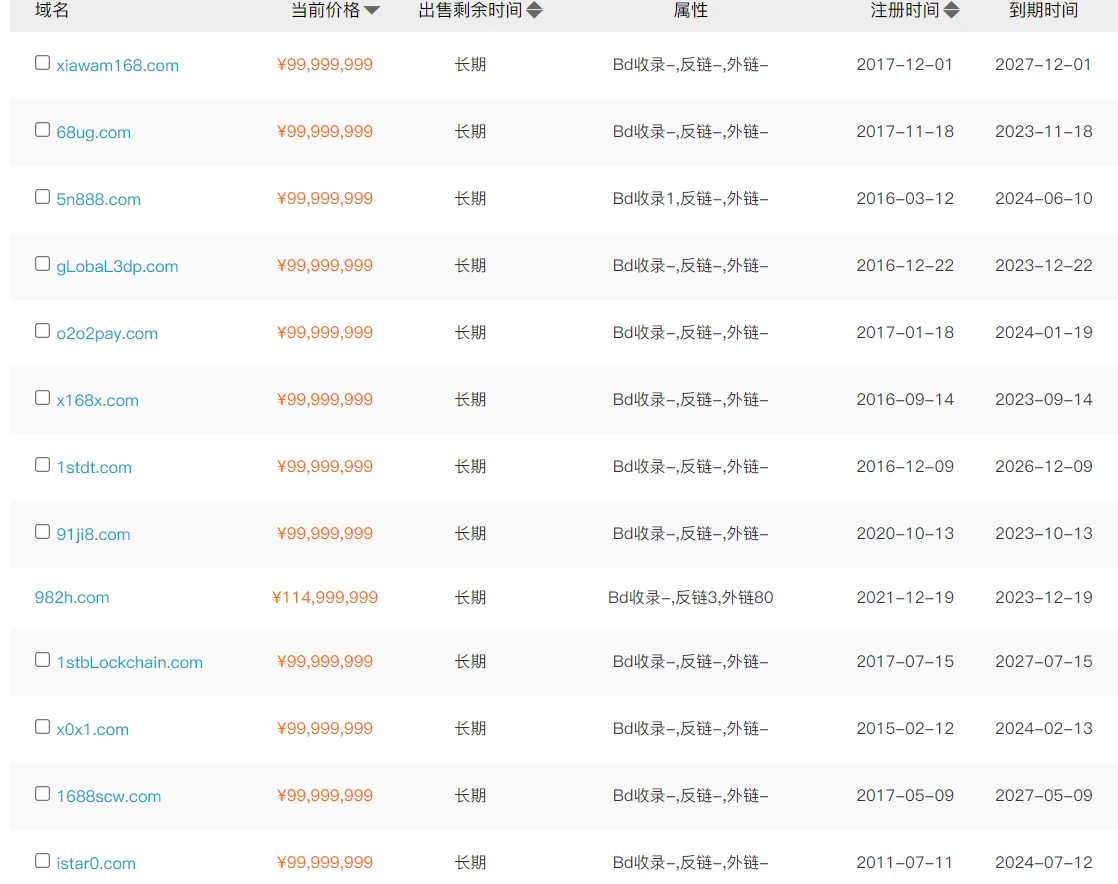
Task: Open the 1stbLockchain.com domain link
Action: click(x=129, y=663)
